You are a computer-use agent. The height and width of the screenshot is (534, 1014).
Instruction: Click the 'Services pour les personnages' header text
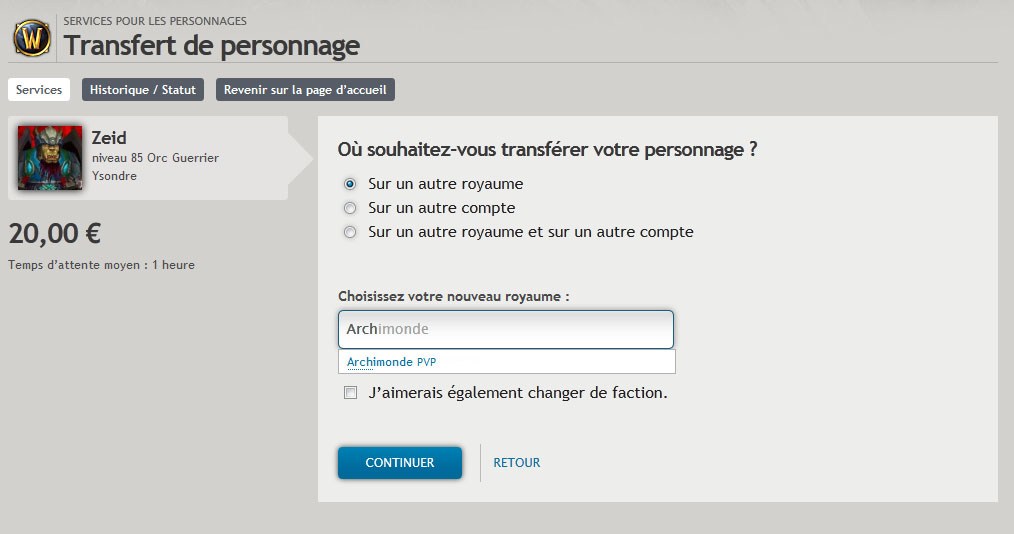point(155,20)
